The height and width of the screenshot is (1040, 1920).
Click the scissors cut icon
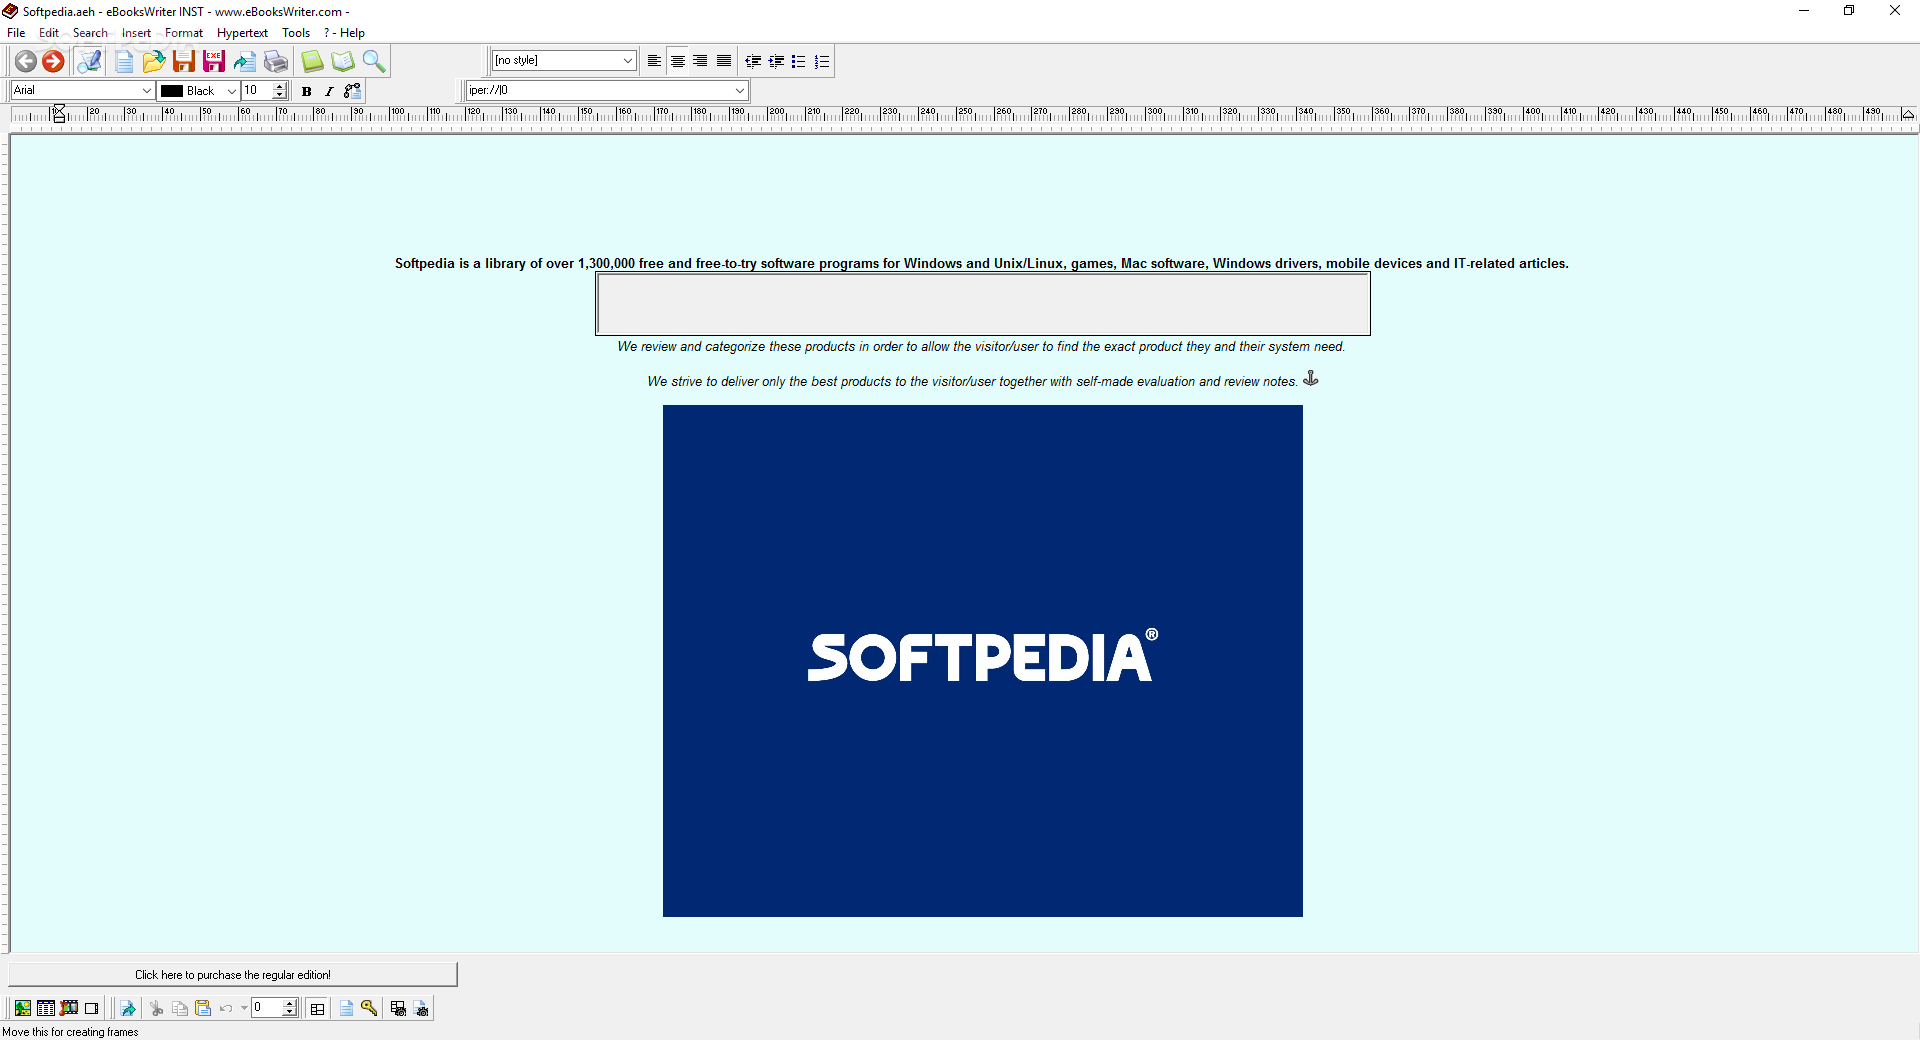[157, 1008]
